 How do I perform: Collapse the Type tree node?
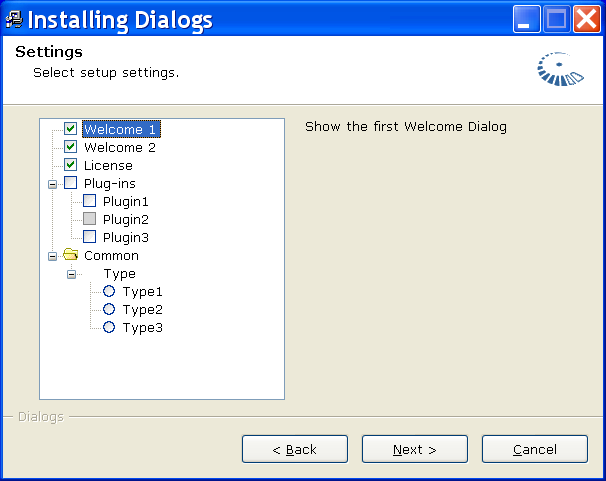pos(71,274)
